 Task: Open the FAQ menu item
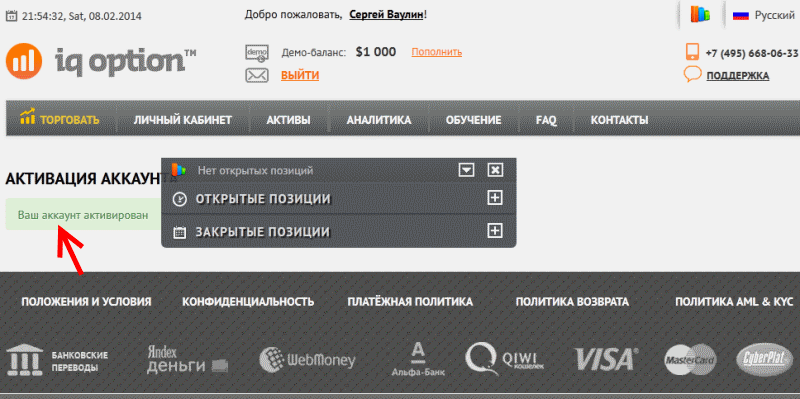click(546, 121)
